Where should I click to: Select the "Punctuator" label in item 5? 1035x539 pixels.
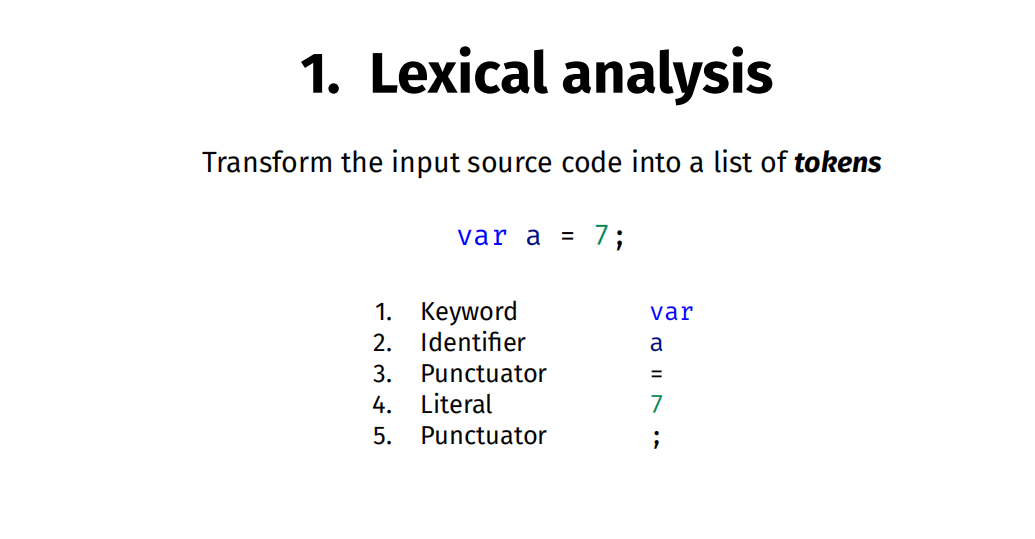point(483,436)
